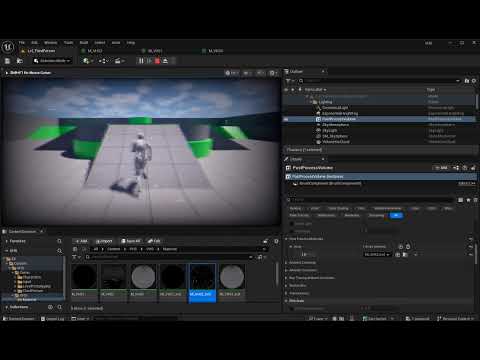Open the Tools menu
The width and height of the screenshot is (480, 360).
[x=68, y=43]
